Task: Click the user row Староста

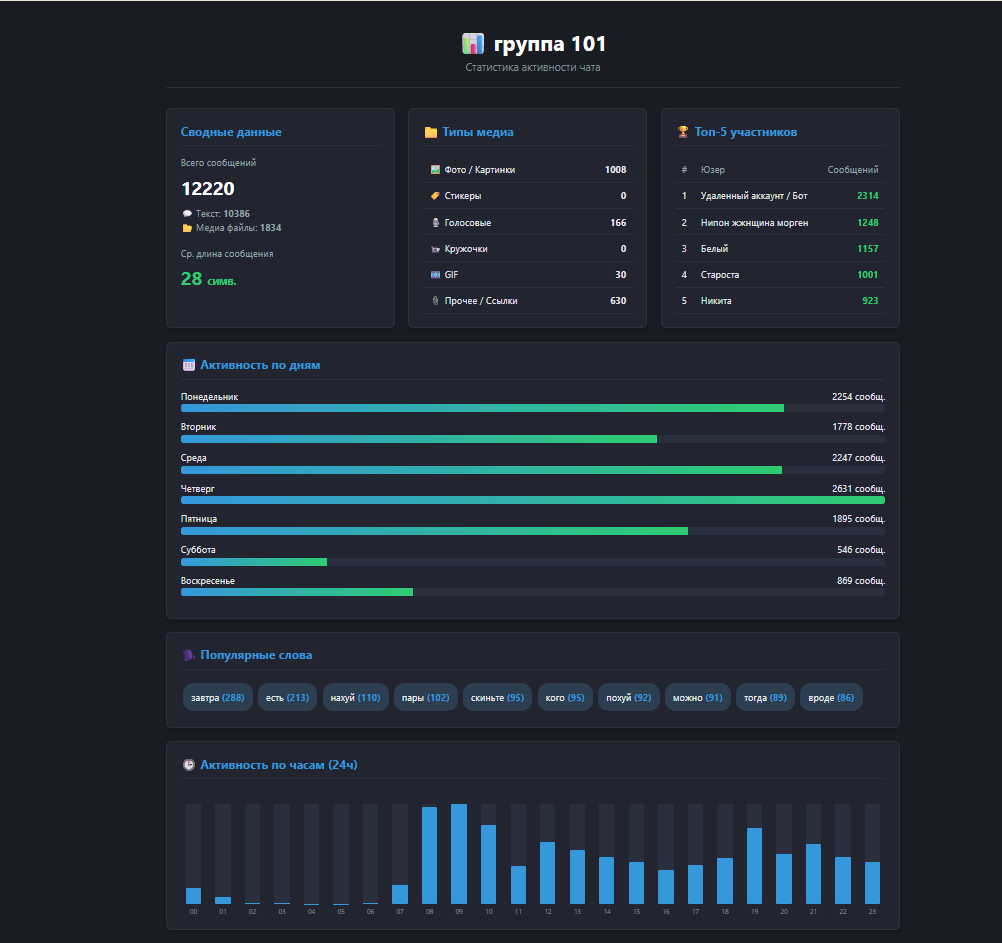Action: coord(780,275)
